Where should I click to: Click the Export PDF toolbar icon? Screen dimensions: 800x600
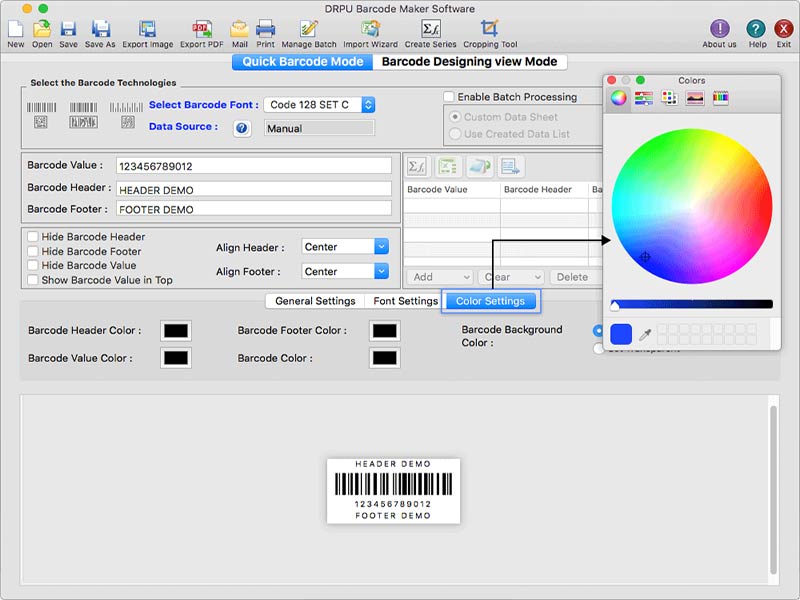(x=201, y=29)
